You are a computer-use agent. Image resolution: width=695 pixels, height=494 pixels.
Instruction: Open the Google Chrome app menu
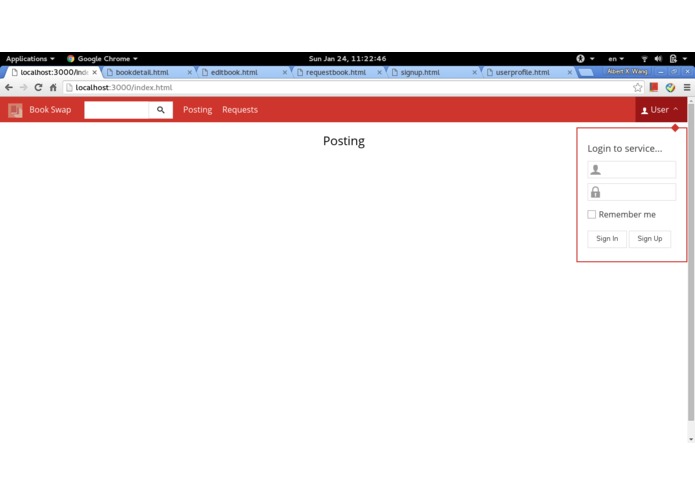click(x=102, y=58)
